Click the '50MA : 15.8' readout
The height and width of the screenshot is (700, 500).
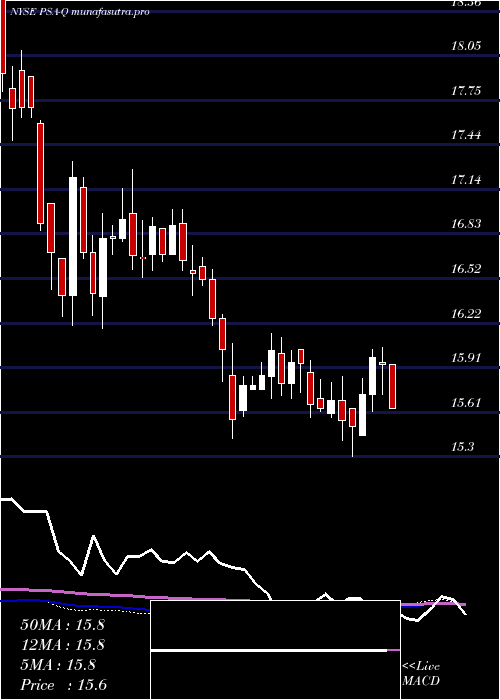[62, 625]
